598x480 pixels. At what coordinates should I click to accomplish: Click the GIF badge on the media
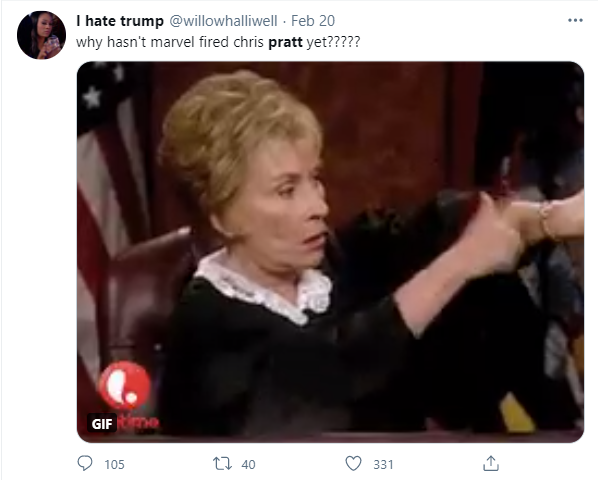click(x=102, y=423)
